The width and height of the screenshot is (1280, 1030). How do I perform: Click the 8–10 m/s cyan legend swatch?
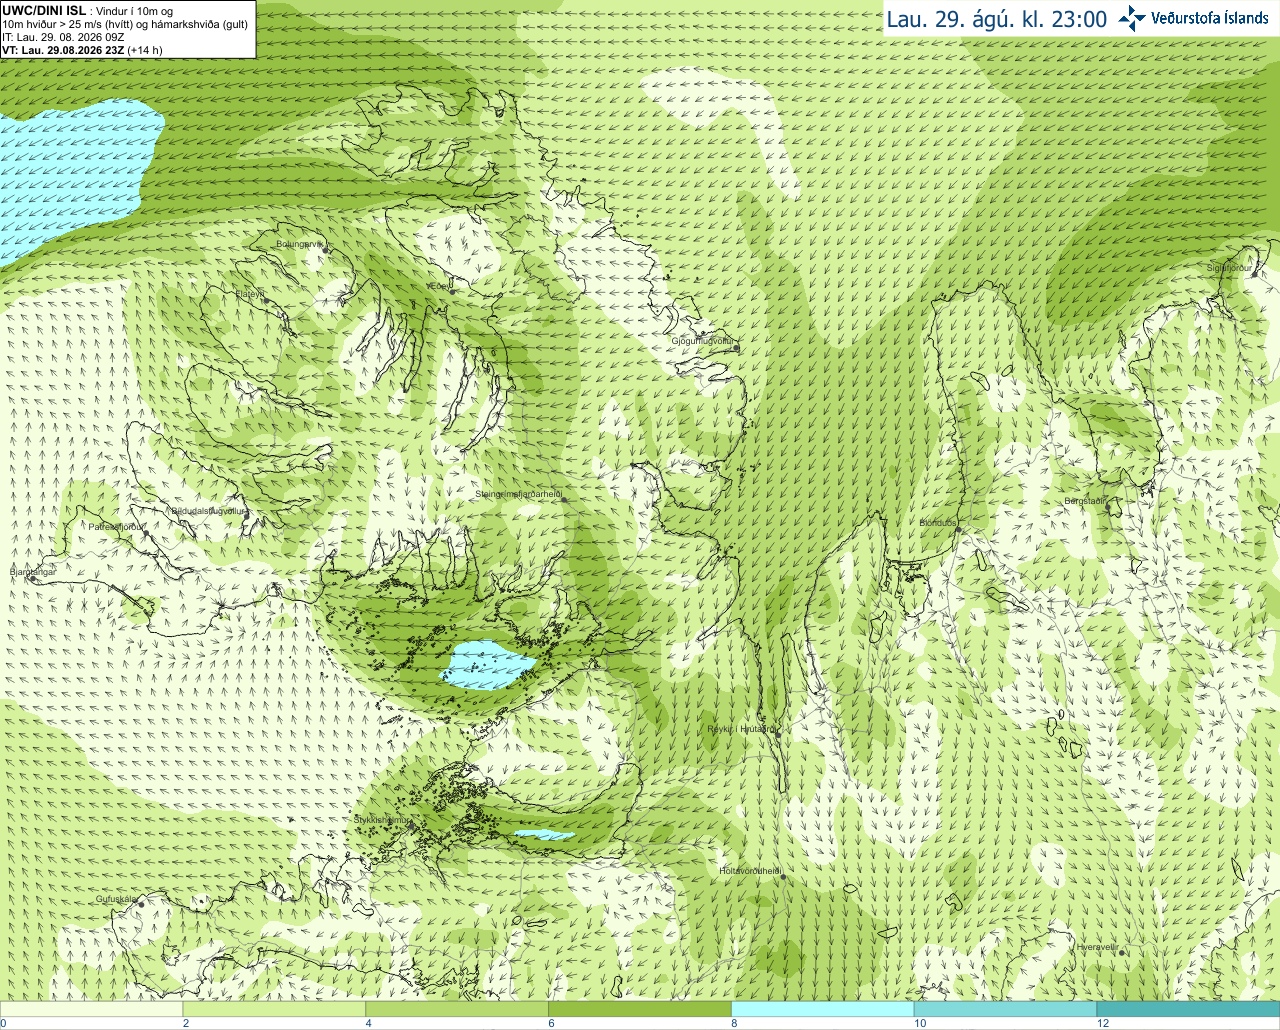(x=823, y=1010)
